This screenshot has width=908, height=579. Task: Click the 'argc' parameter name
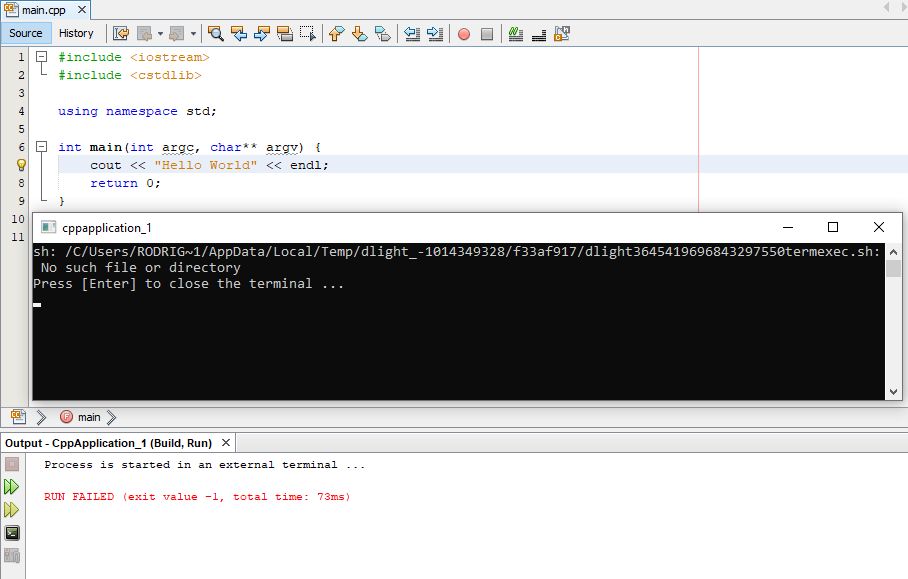coord(177,147)
